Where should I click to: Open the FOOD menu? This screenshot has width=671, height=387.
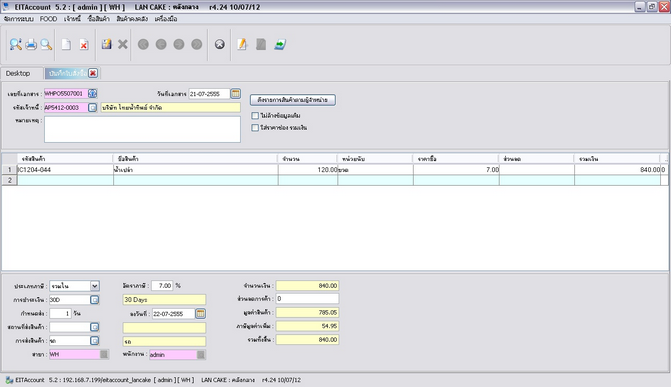(x=48, y=19)
